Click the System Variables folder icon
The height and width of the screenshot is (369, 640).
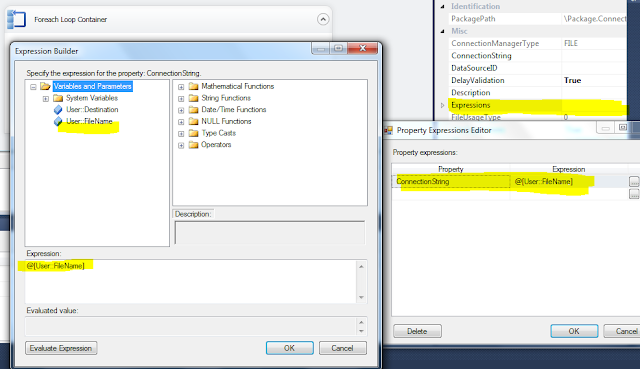point(58,98)
